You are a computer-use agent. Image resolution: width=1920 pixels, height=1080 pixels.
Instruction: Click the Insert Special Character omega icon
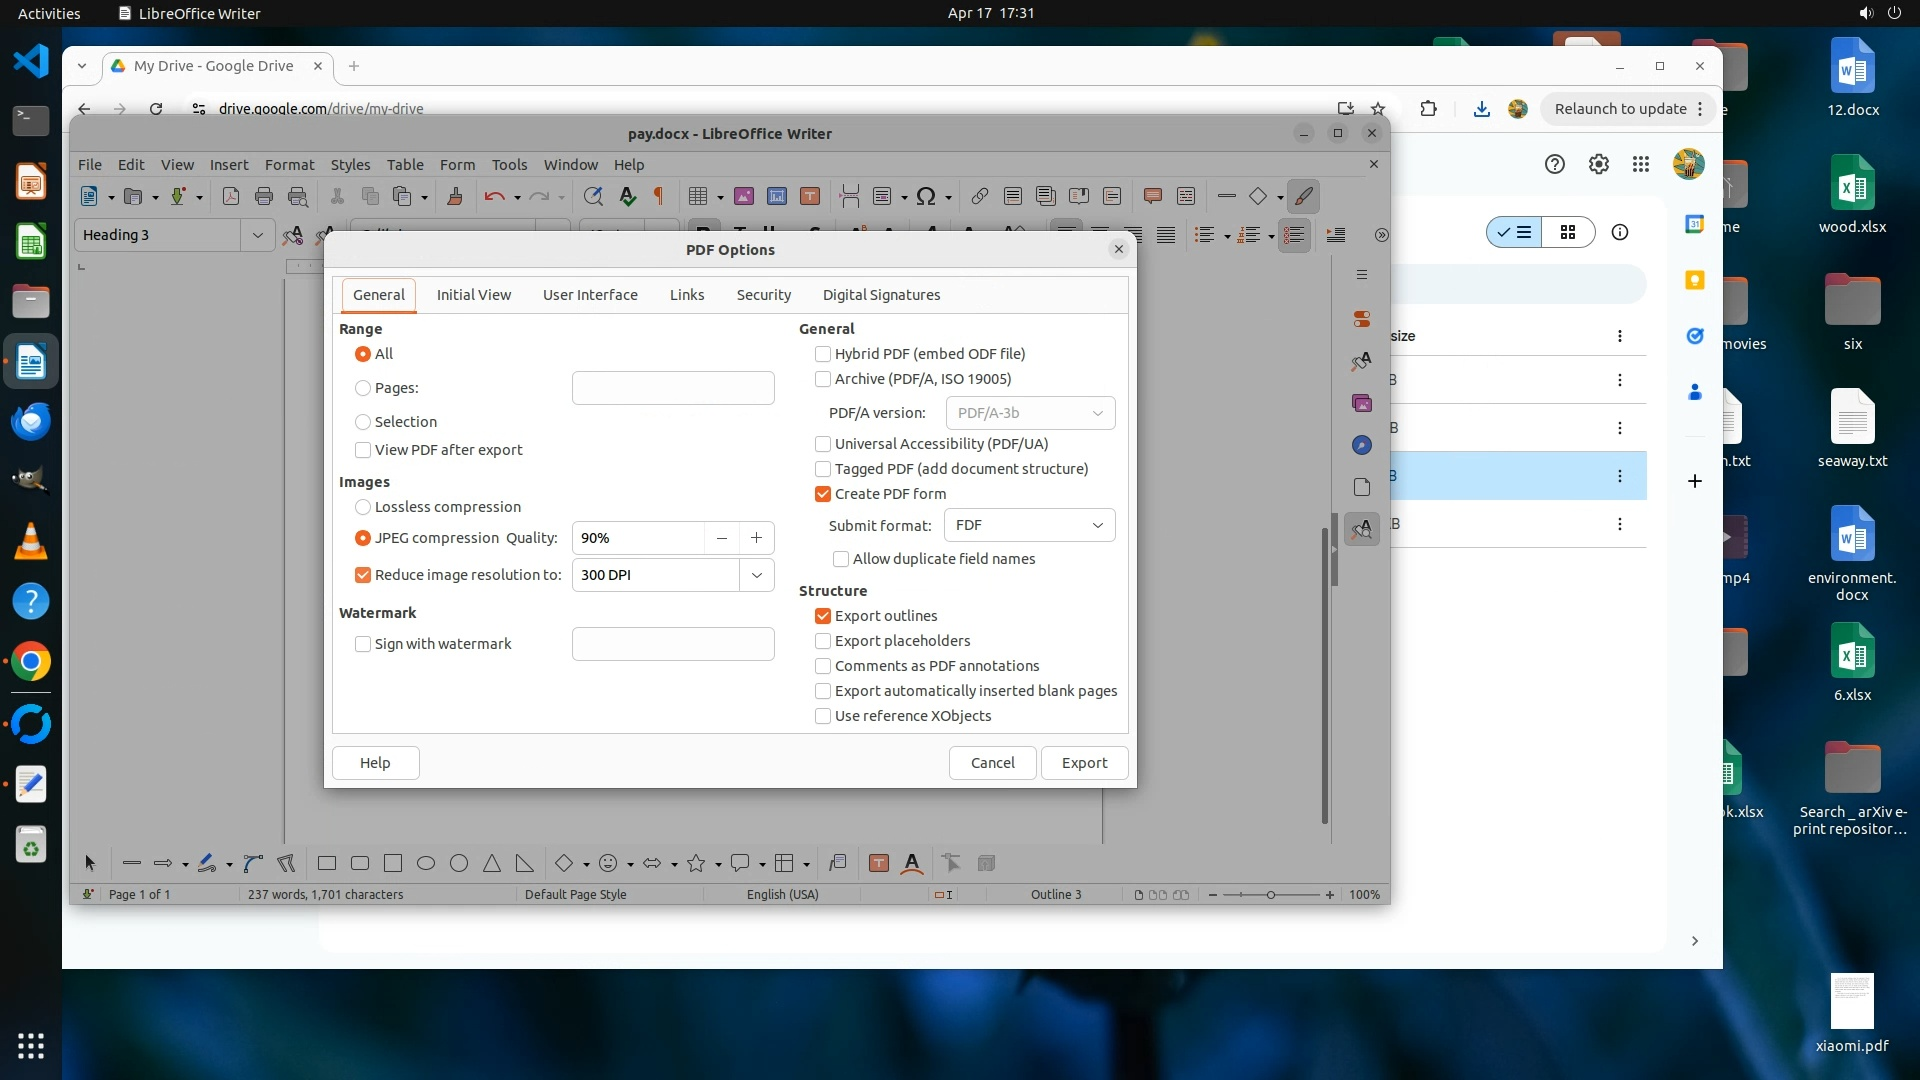[x=926, y=197]
